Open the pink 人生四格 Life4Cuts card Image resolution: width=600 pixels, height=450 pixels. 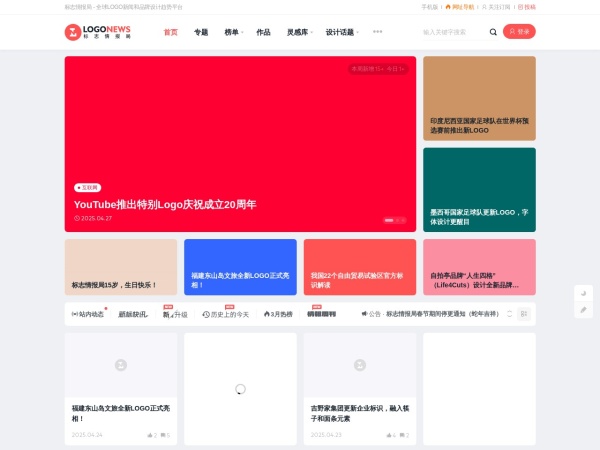point(479,267)
